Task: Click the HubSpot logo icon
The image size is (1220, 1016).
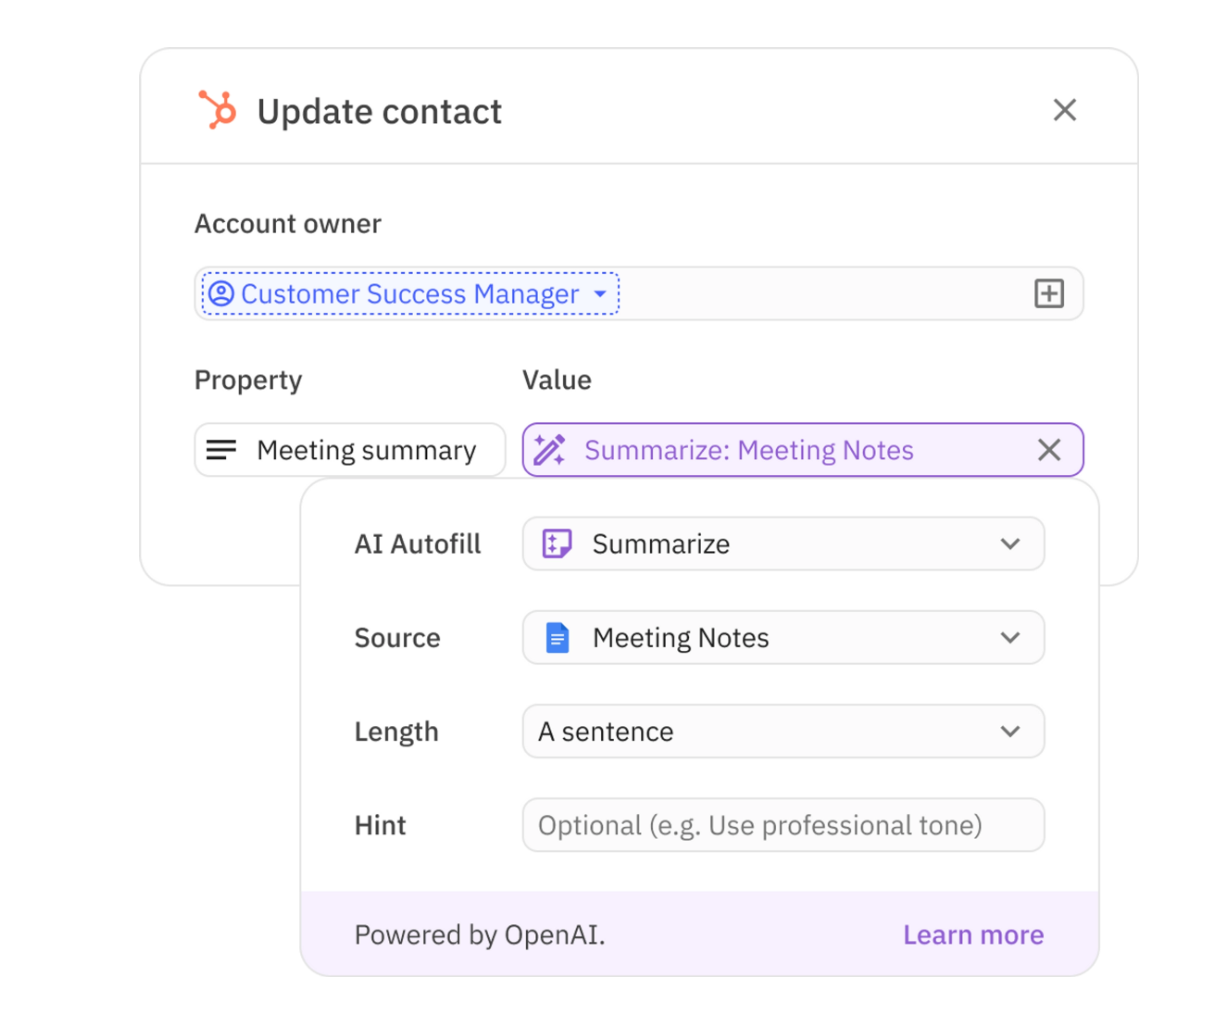Action: 217,110
